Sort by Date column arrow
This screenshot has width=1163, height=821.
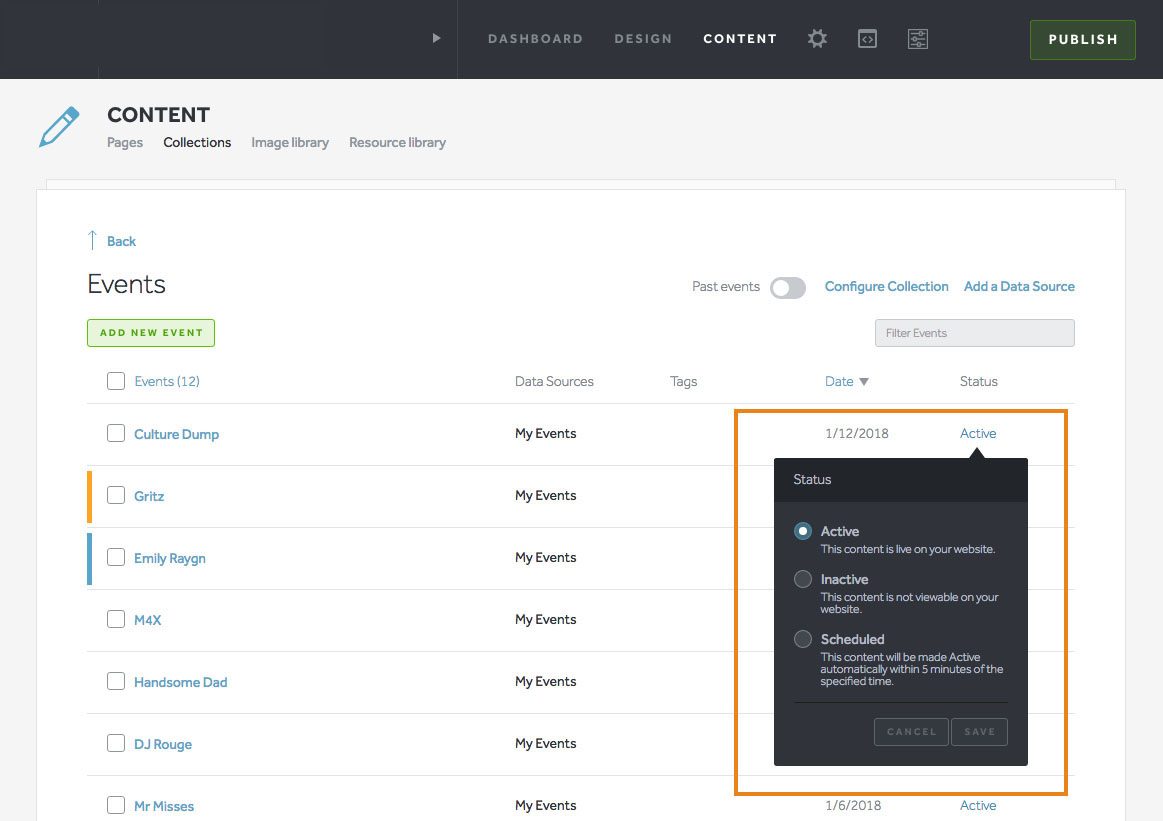(863, 382)
